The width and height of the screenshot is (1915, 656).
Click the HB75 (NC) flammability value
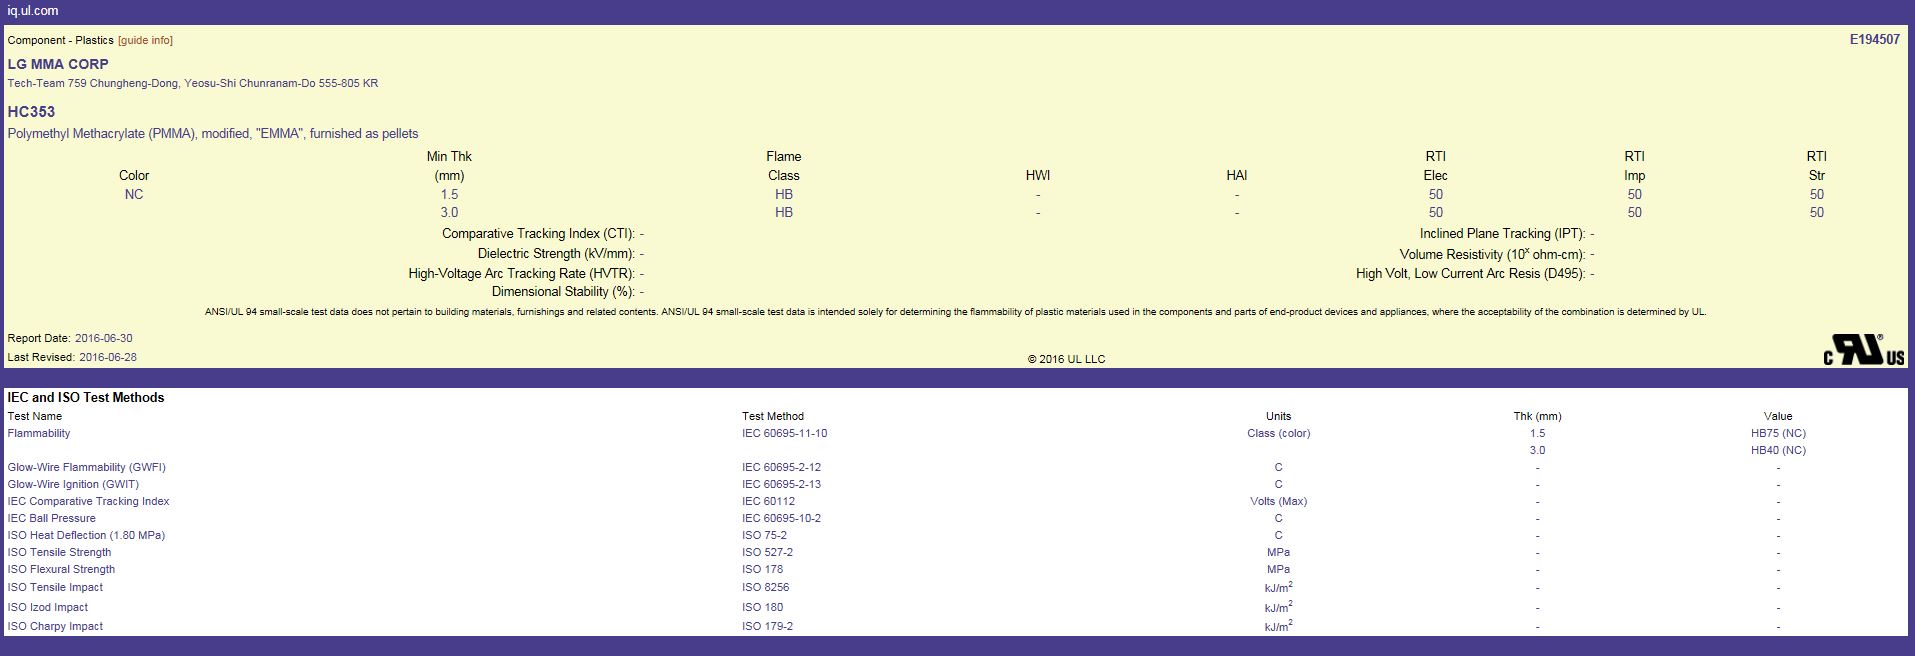pyautogui.click(x=1778, y=433)
